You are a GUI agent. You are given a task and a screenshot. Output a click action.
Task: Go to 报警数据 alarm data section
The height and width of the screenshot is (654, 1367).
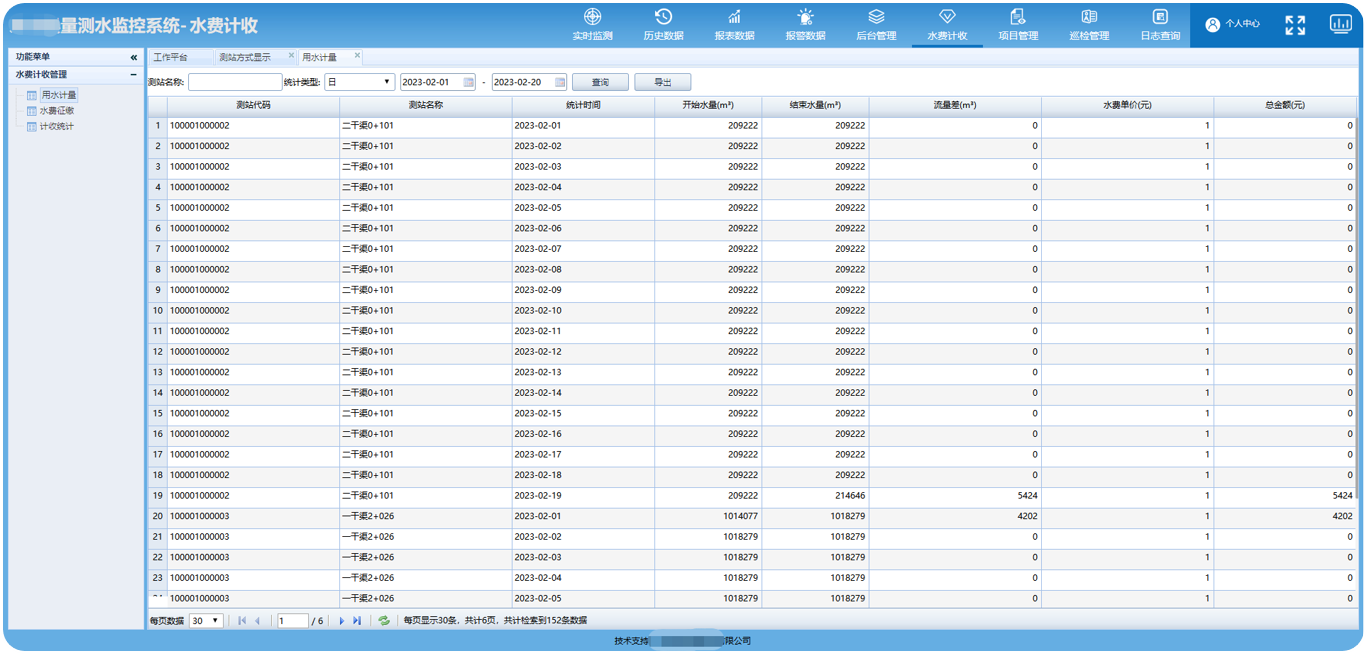pos(805,25)
